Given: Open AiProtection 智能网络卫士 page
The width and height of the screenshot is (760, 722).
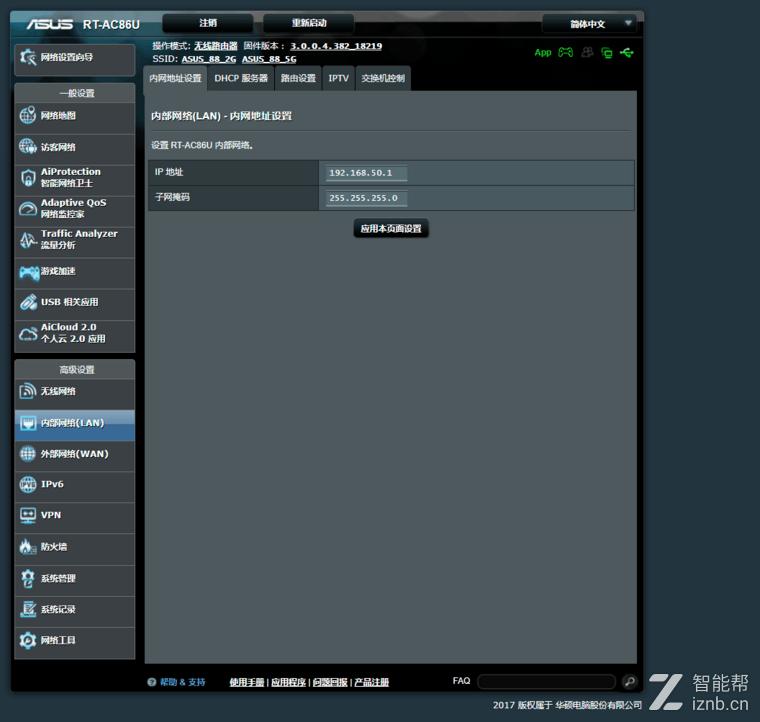Looking at the screenshot, I should pos(74,178).
